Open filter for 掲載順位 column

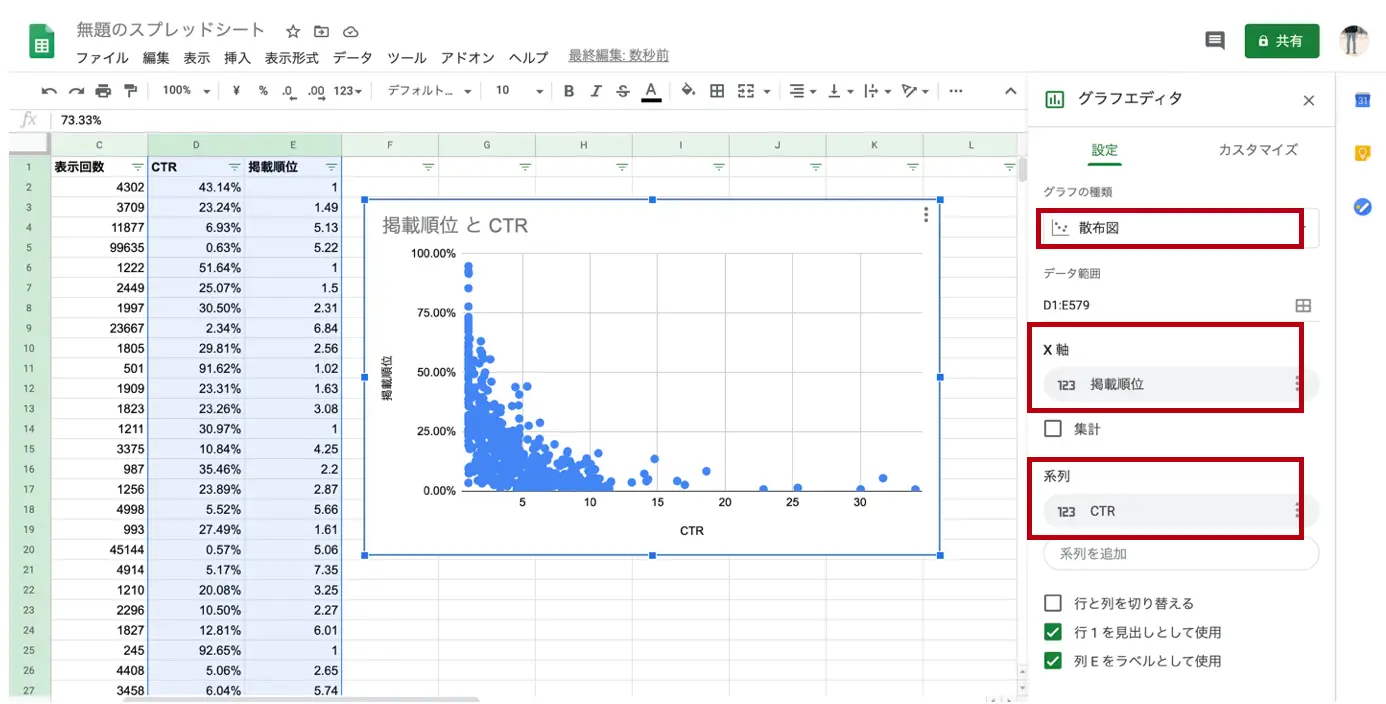(331, 167)
